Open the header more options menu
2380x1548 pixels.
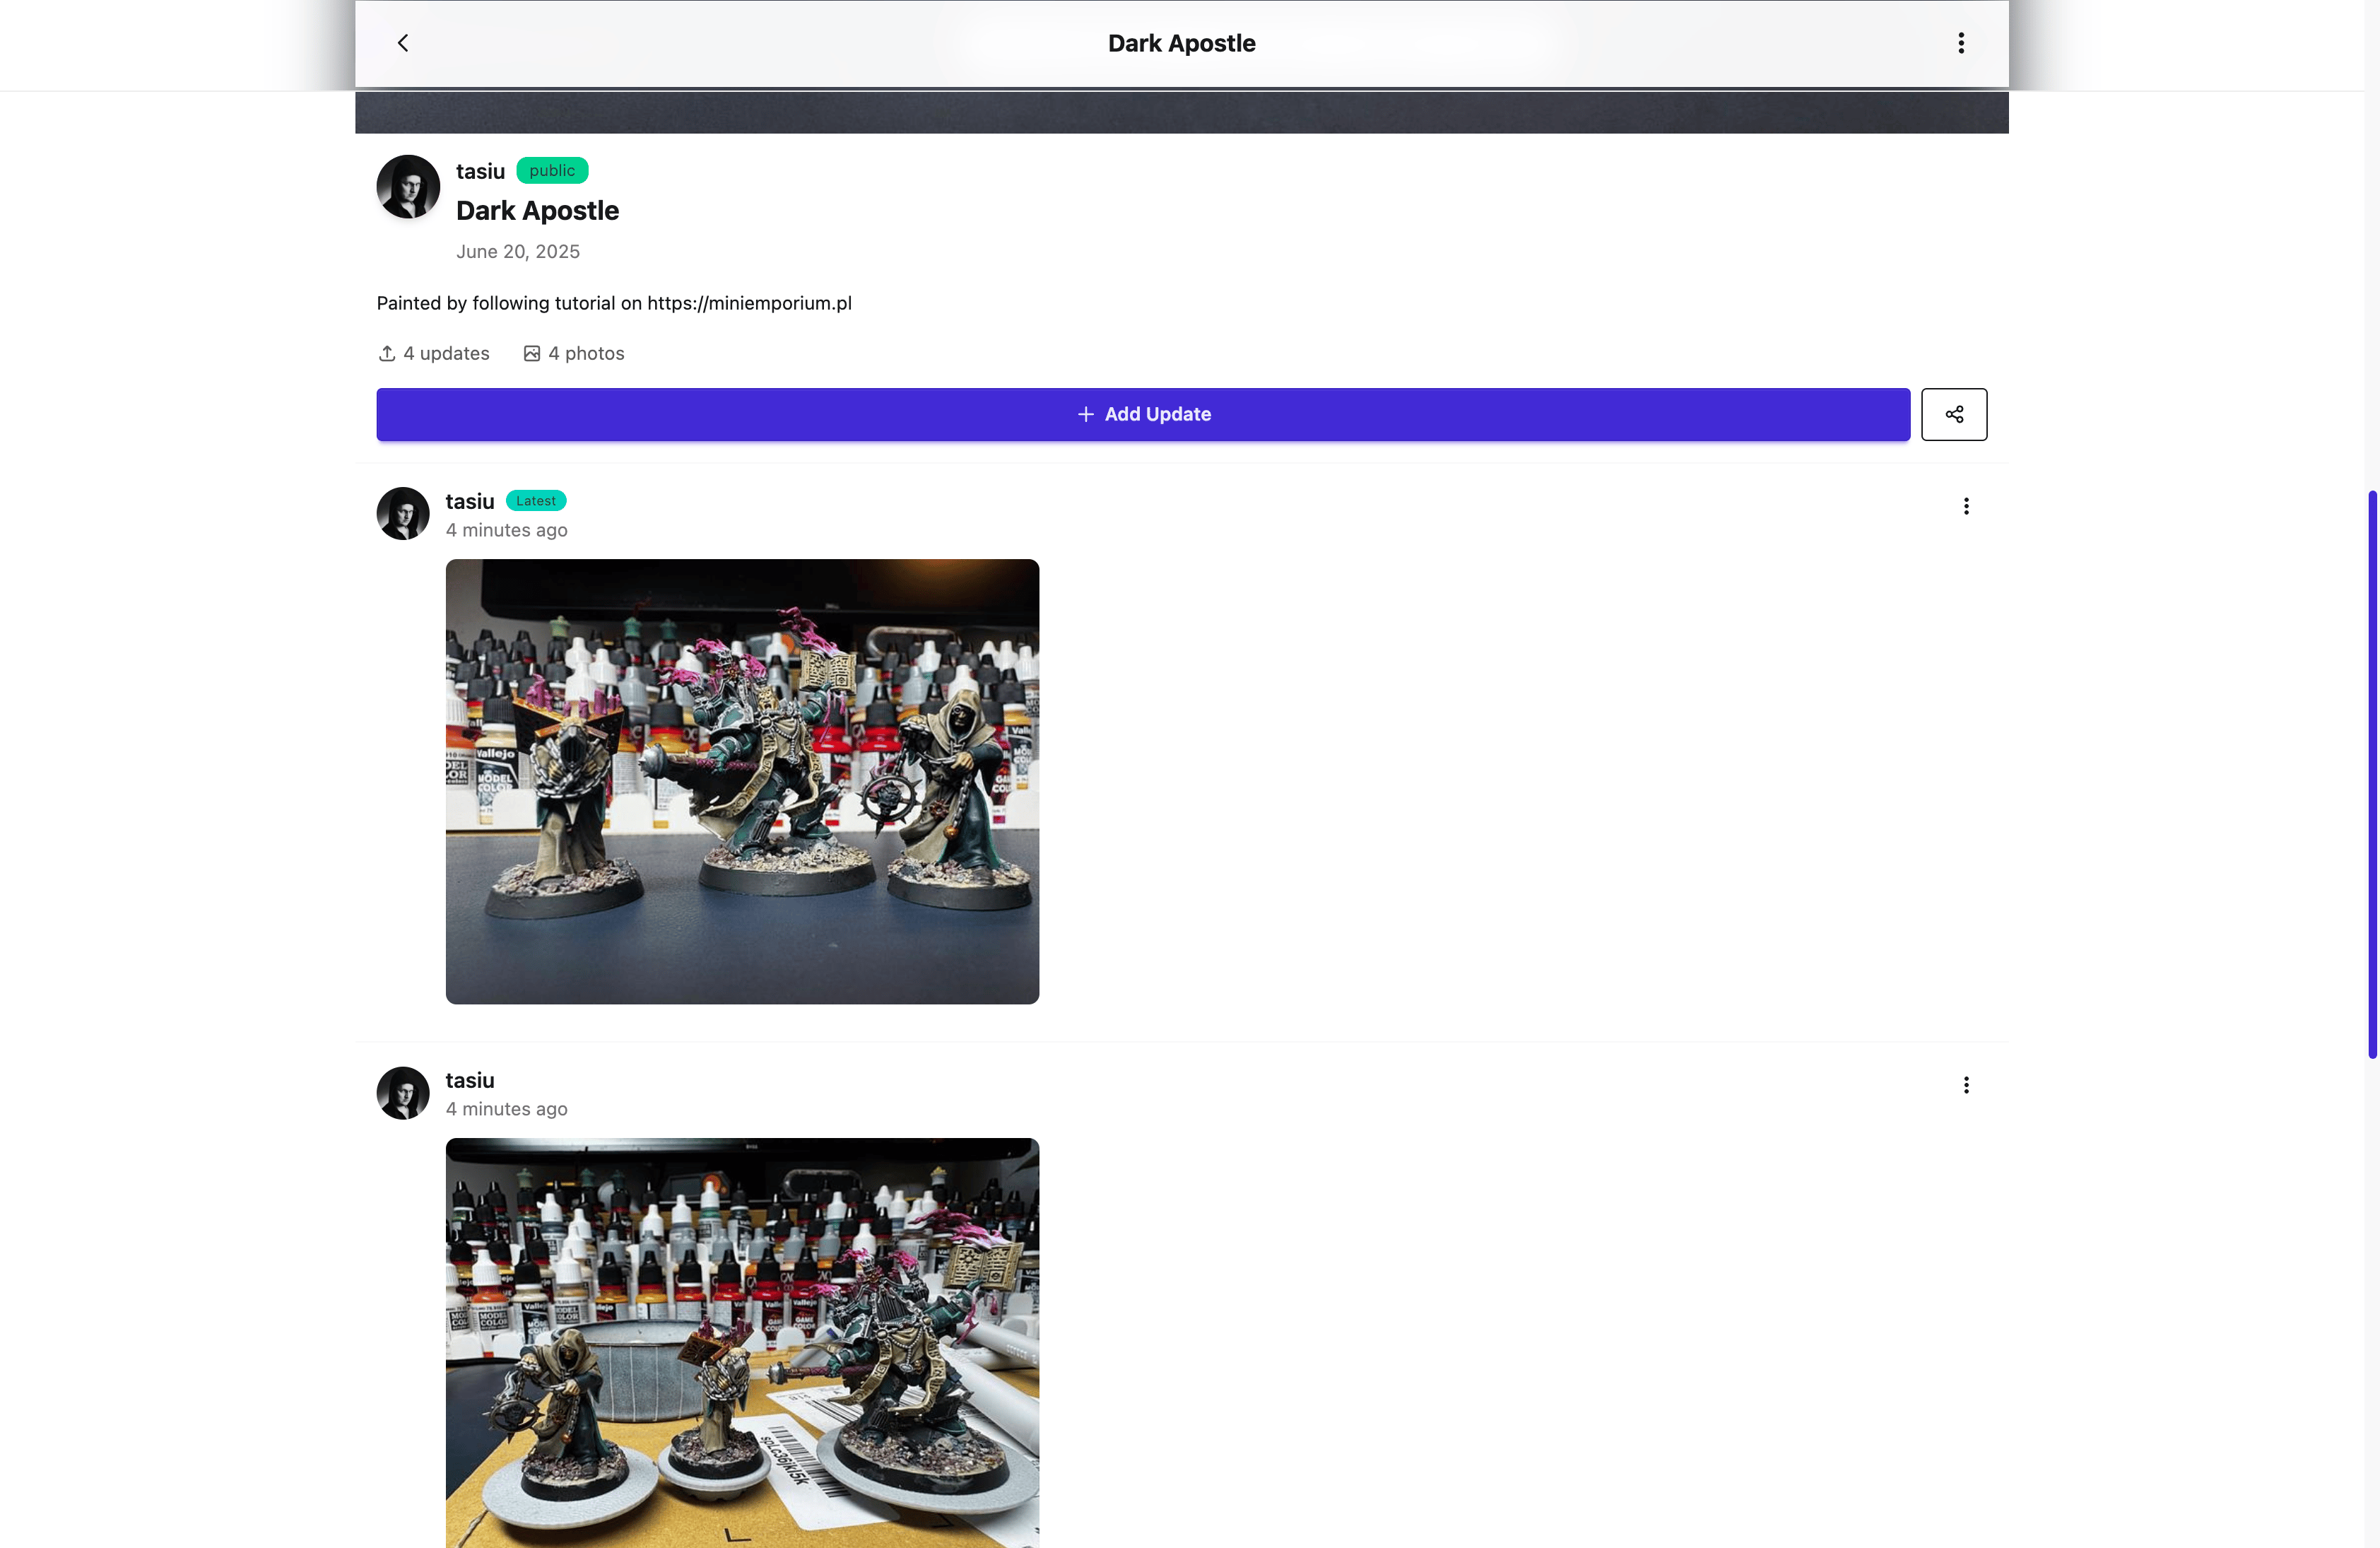pos(1960,43)
